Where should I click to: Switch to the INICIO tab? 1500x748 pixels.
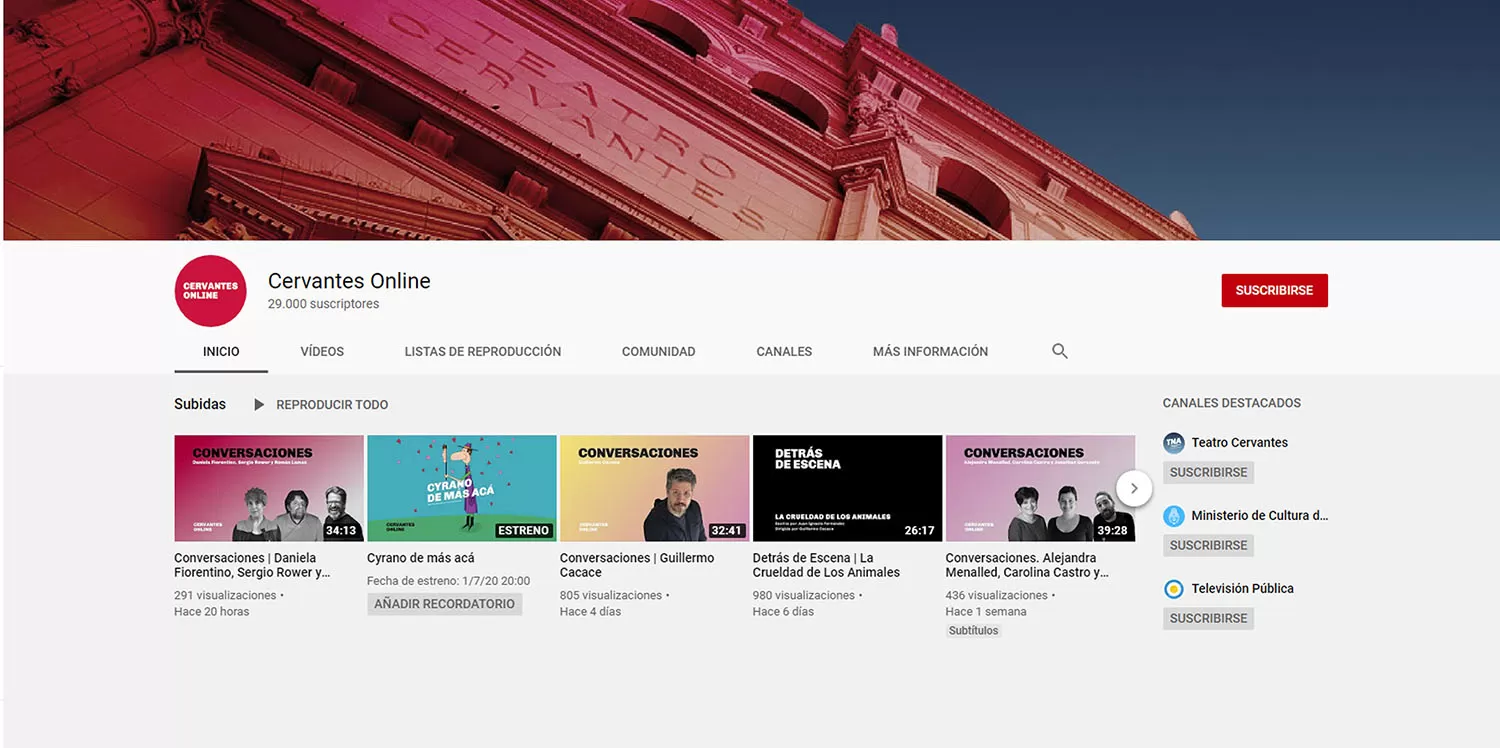click(x=221, y=352)
